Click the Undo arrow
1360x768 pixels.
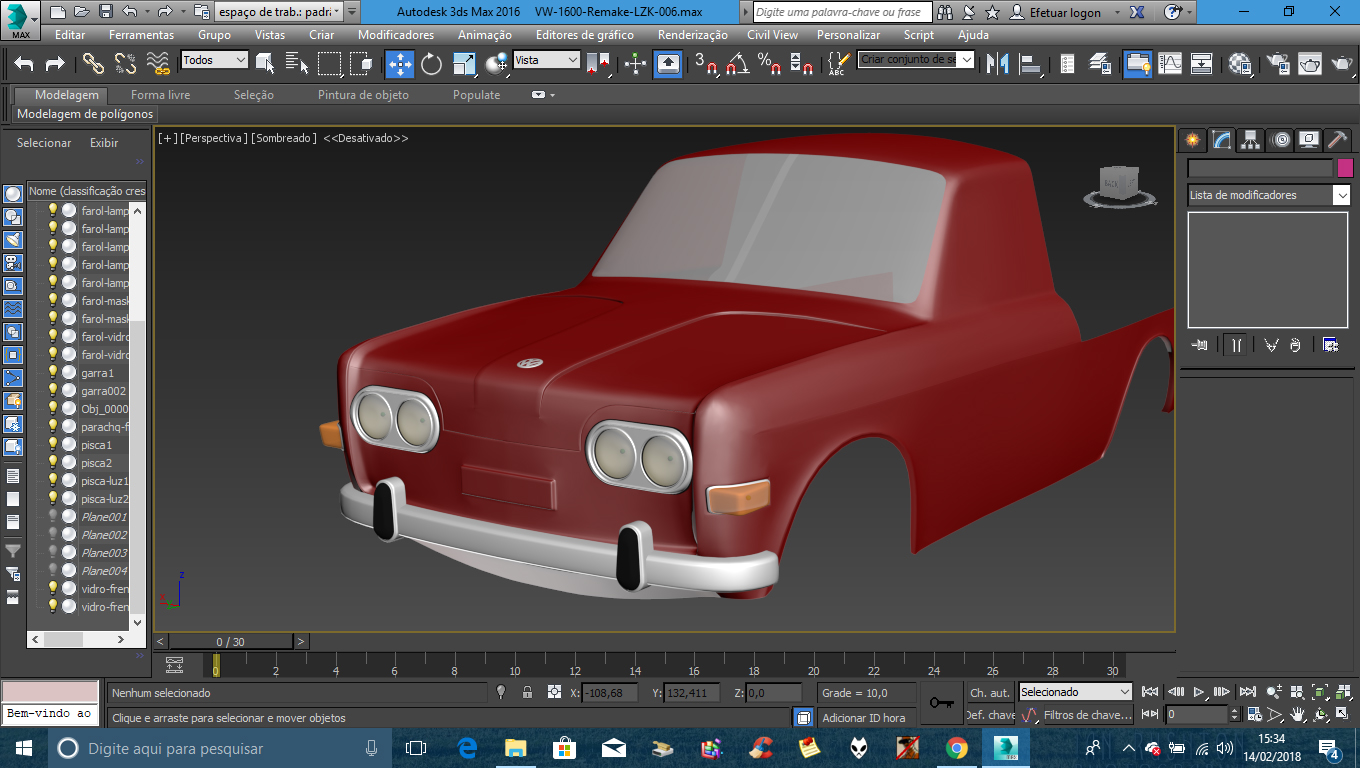pos(24,64)
